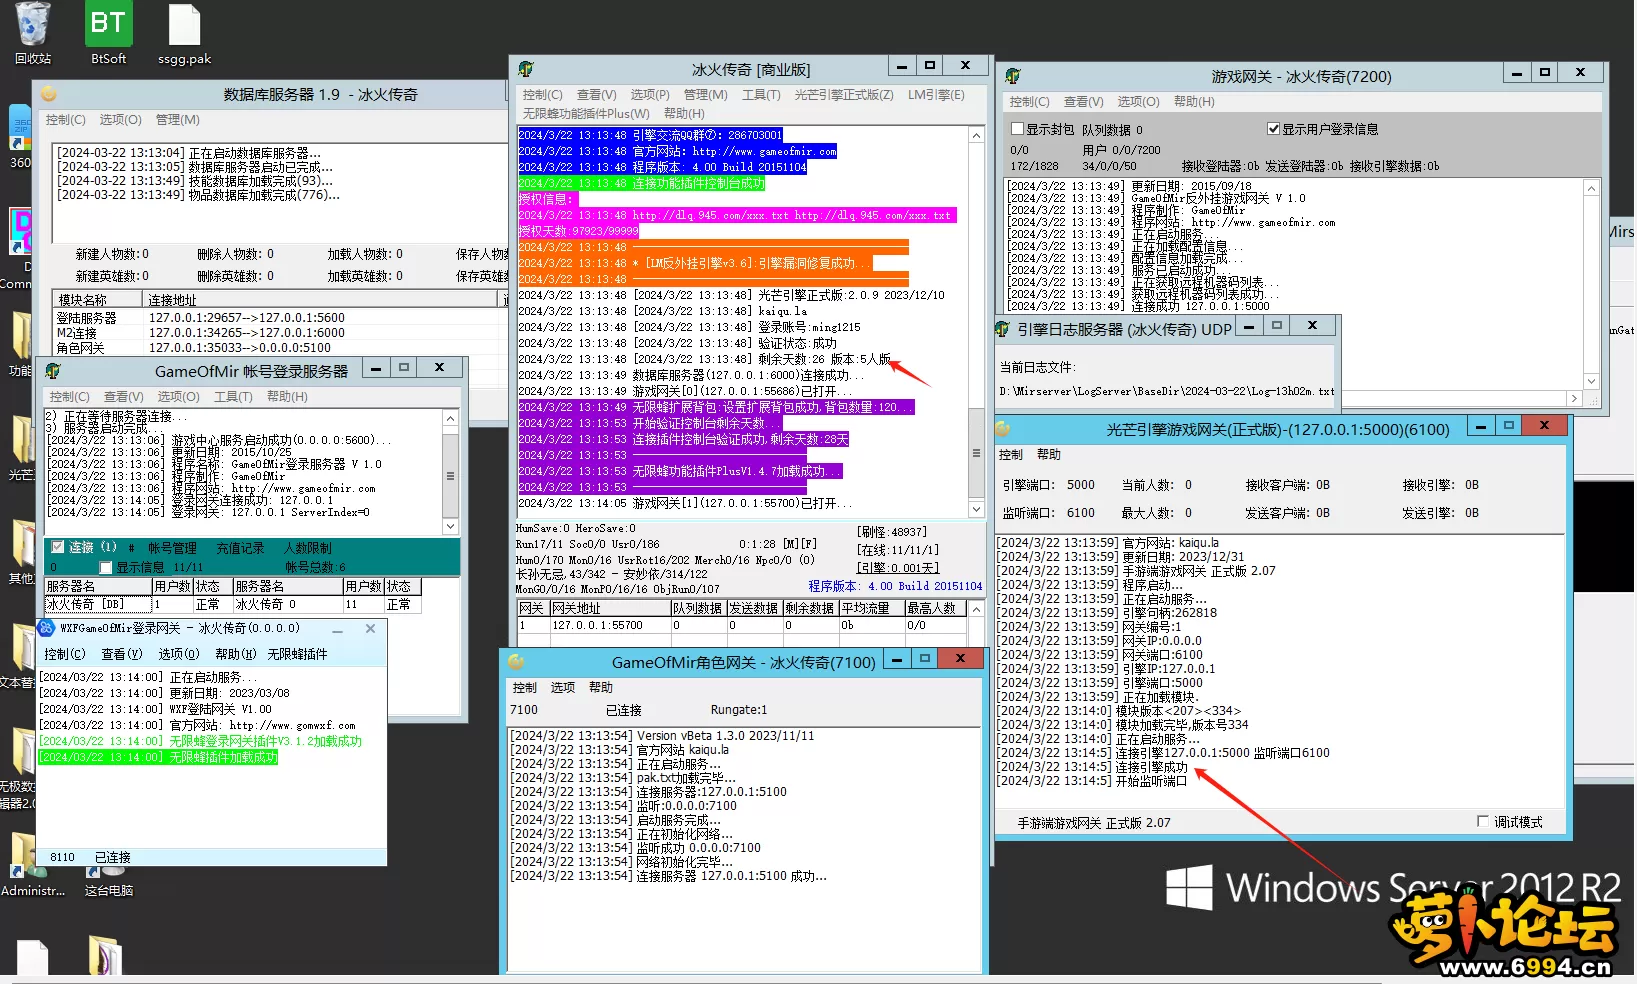This screenshot has width=1637, height=984.
Task: Open 查看(V) menu in 游戏网关 7200 window
Action: click(x=1083, y=102)
